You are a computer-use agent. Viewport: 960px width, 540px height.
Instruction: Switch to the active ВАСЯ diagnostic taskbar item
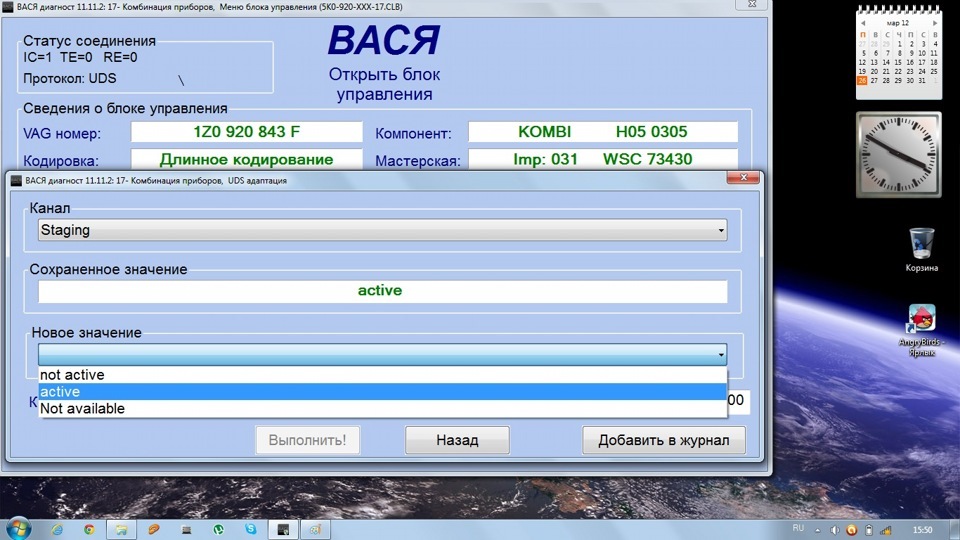[x=283, y=530]
